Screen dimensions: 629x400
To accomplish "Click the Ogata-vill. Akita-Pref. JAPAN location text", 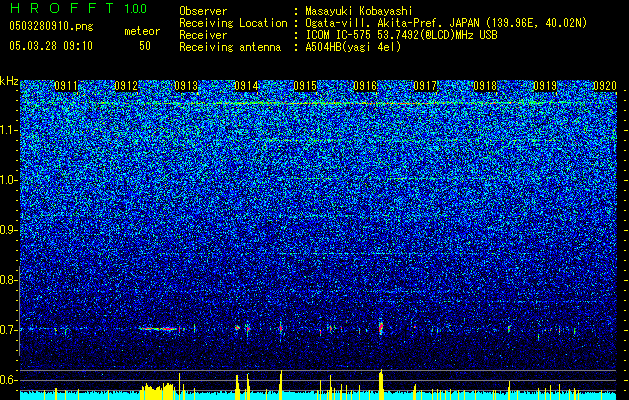I will [446, 23].
